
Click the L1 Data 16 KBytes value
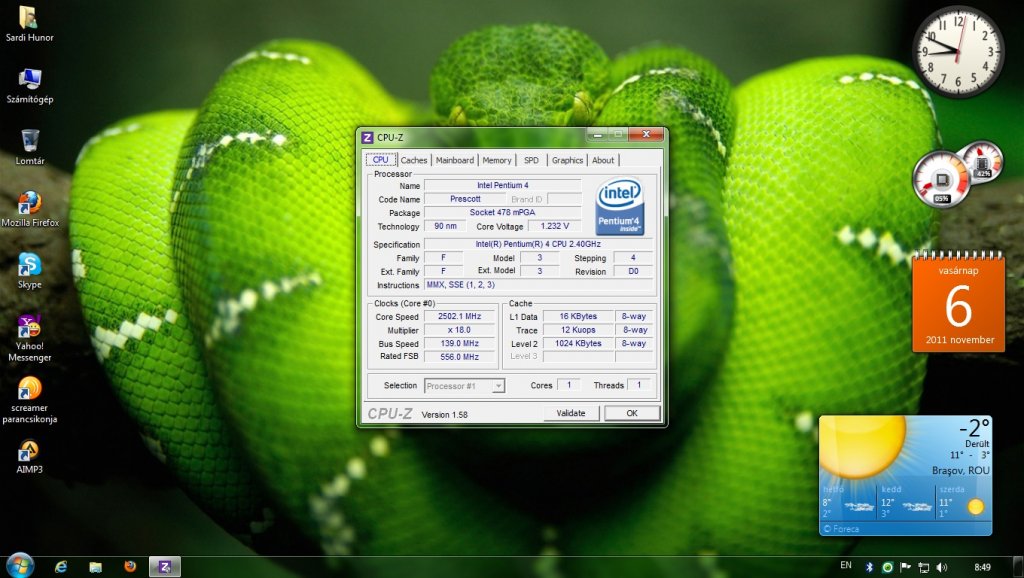tap(578, 316)
